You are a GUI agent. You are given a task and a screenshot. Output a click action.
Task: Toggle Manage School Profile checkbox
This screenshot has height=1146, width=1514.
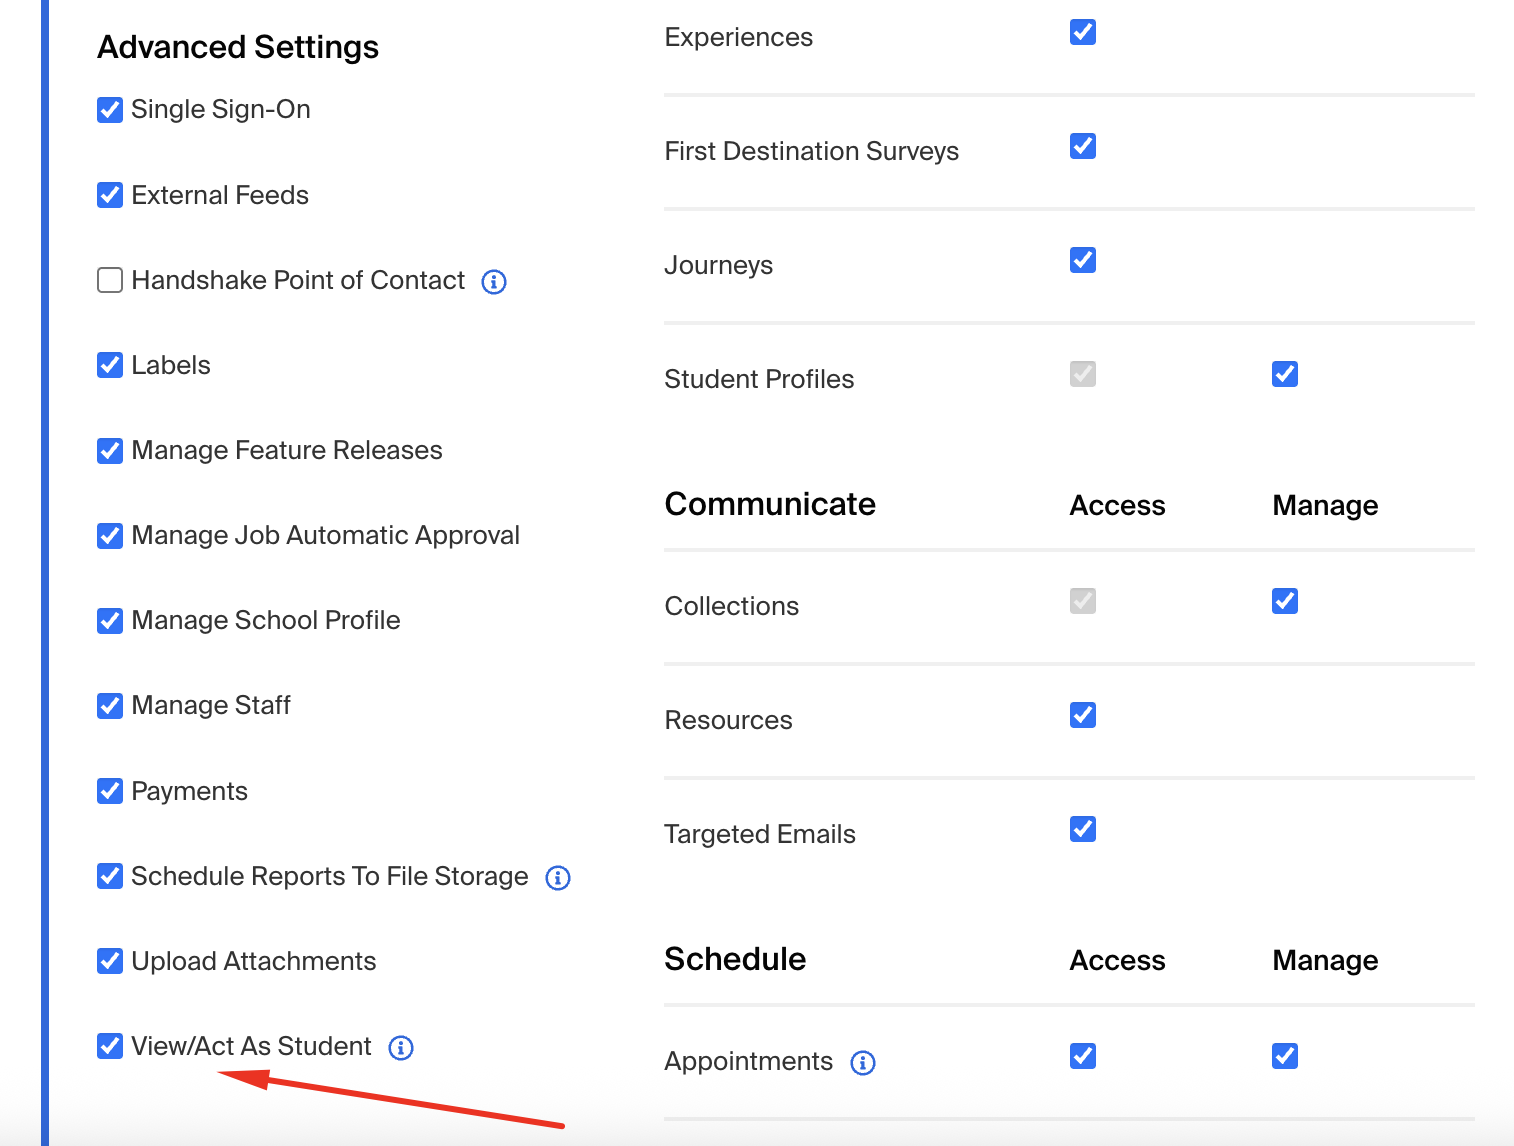[110, 621]
